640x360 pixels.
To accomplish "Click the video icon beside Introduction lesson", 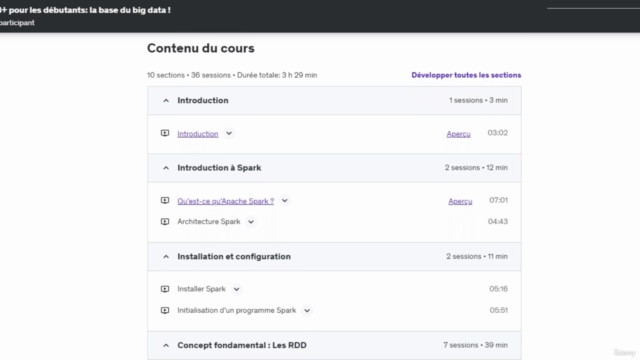I will click(165, 133).
